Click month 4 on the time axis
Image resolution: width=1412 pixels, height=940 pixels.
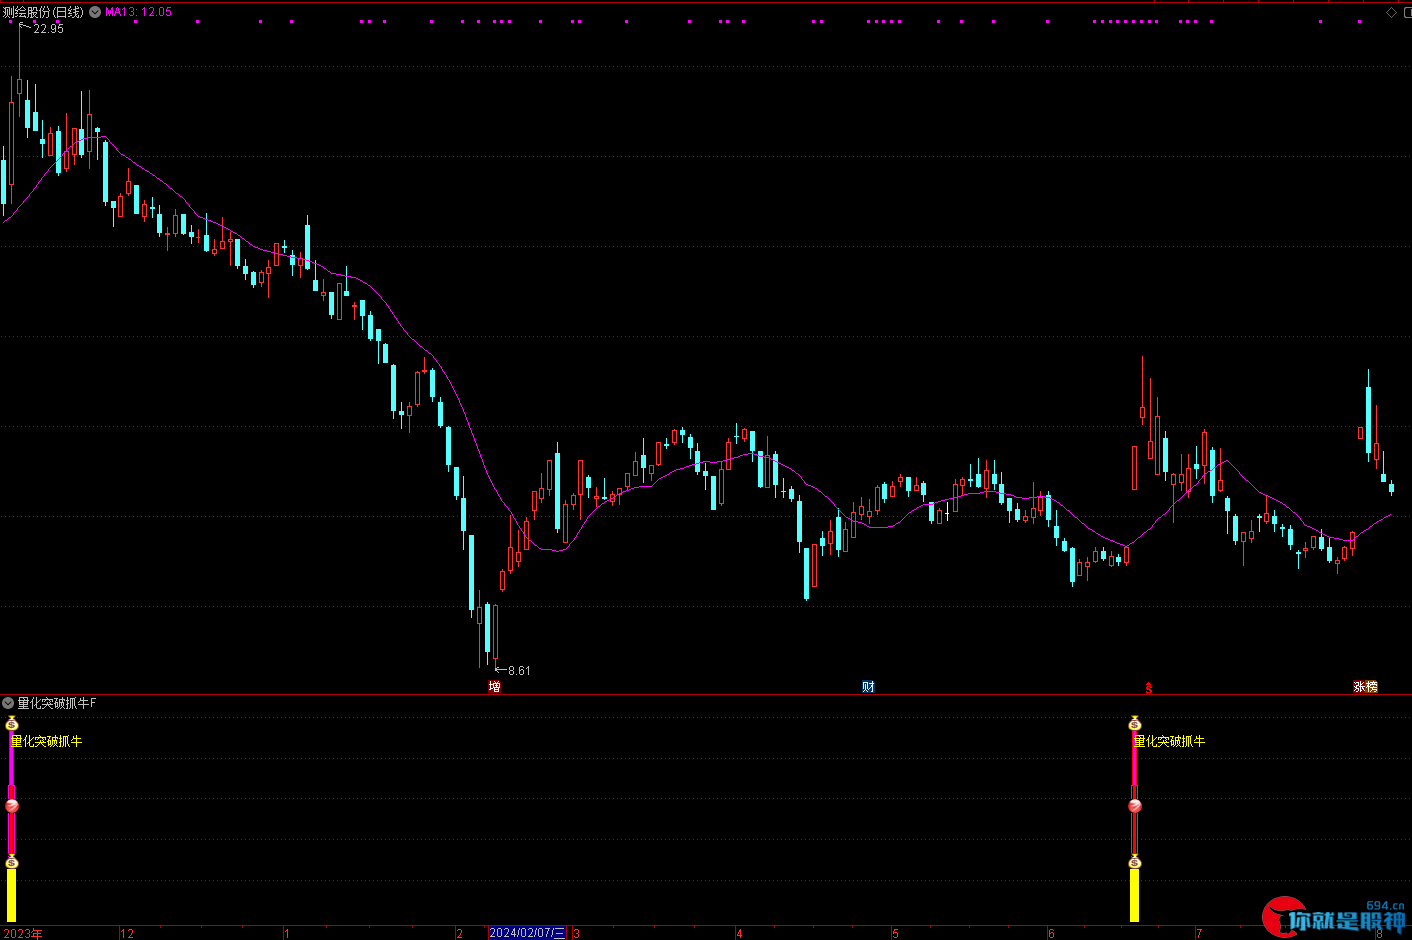739,933
